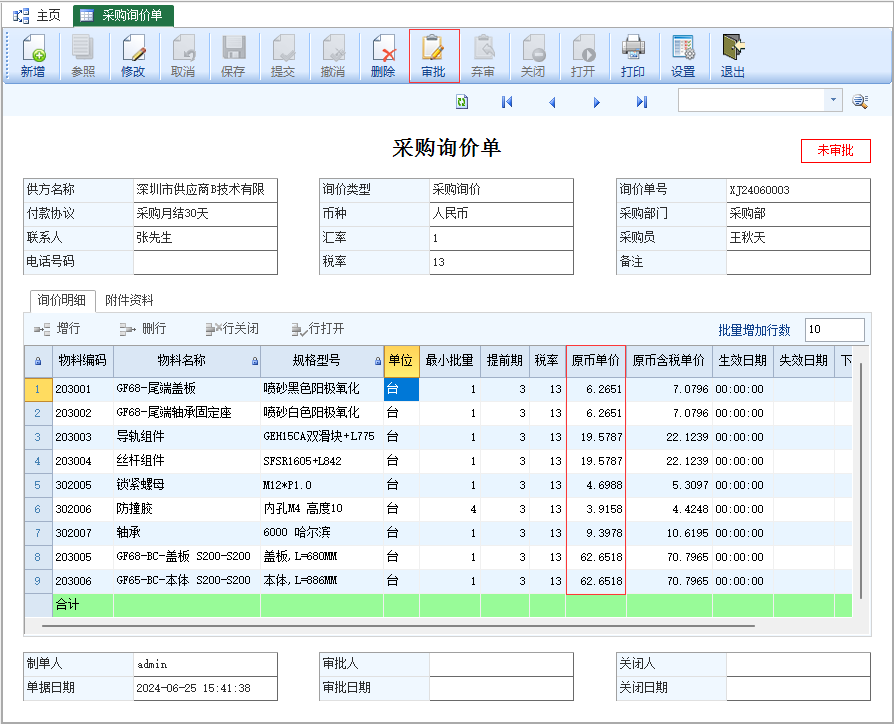Open the 规格型号 column filter arrow

[377, 361]
